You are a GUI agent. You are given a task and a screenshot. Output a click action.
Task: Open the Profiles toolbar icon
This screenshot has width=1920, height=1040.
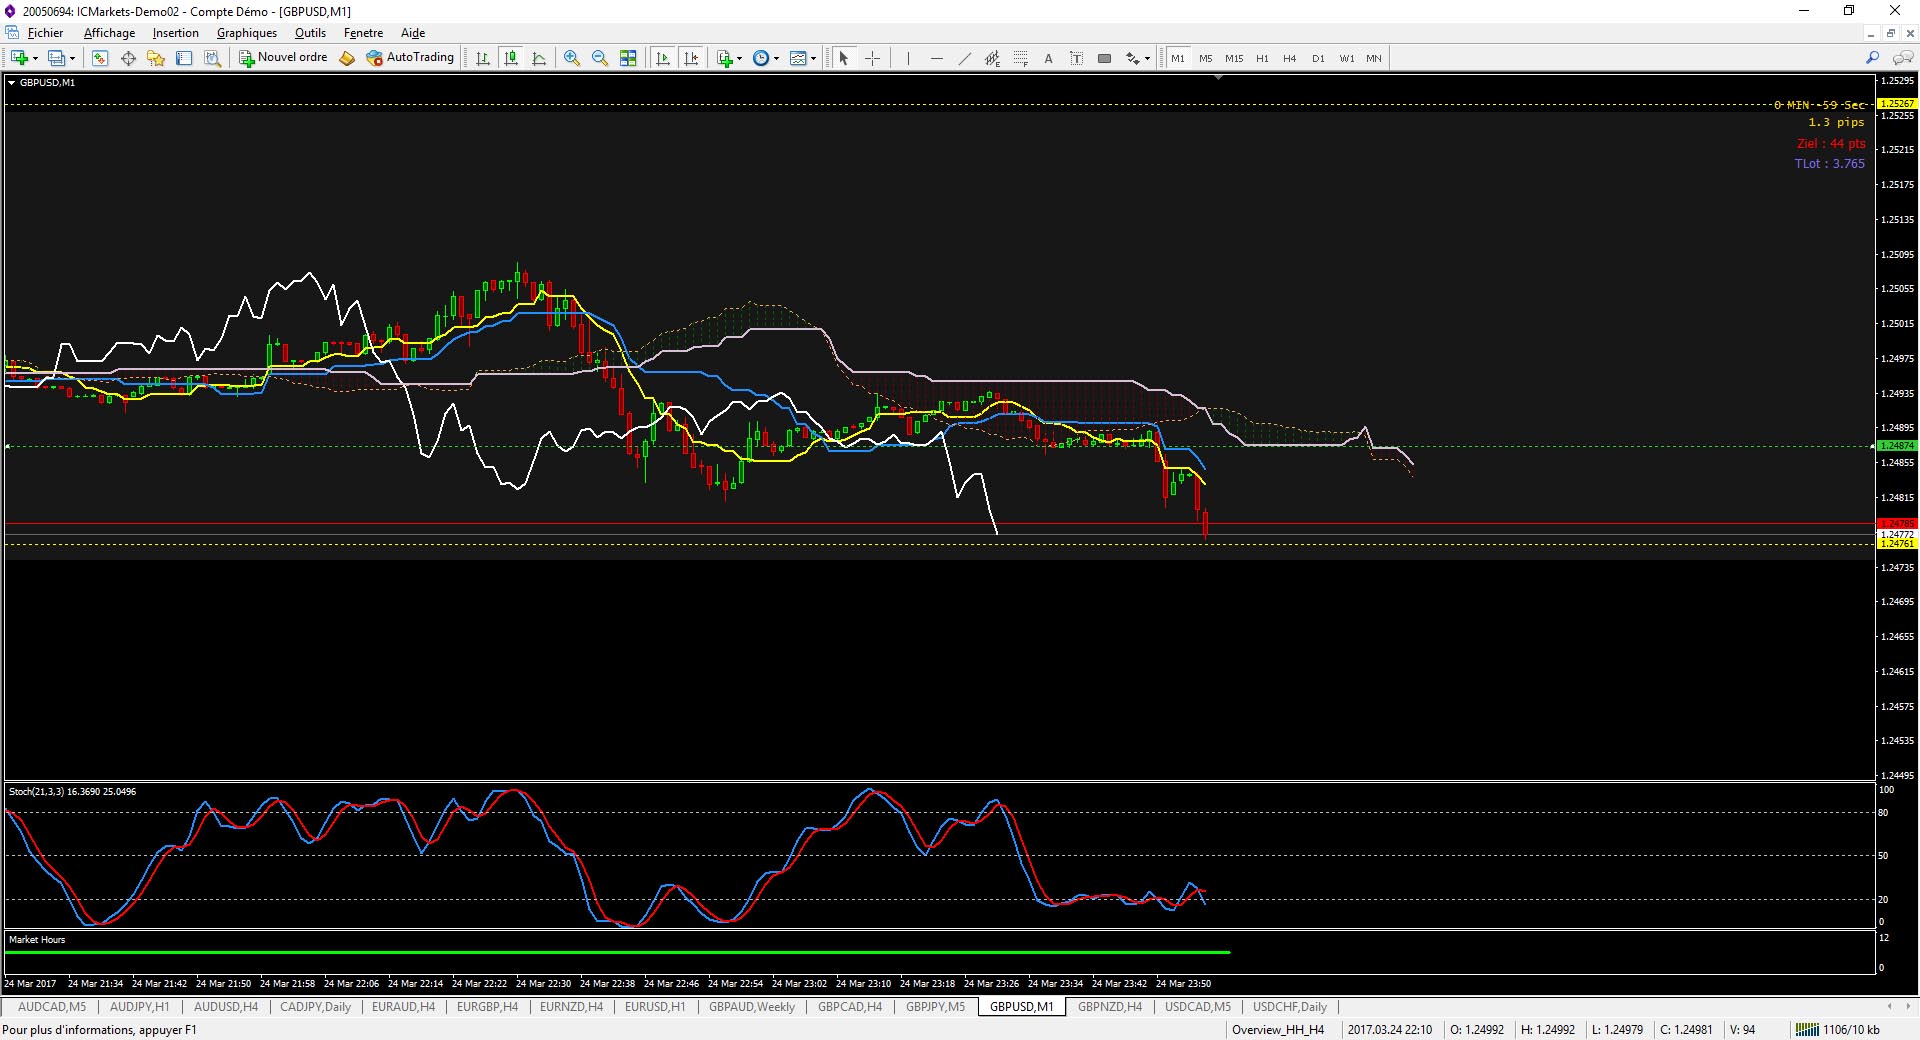(56, 58)
